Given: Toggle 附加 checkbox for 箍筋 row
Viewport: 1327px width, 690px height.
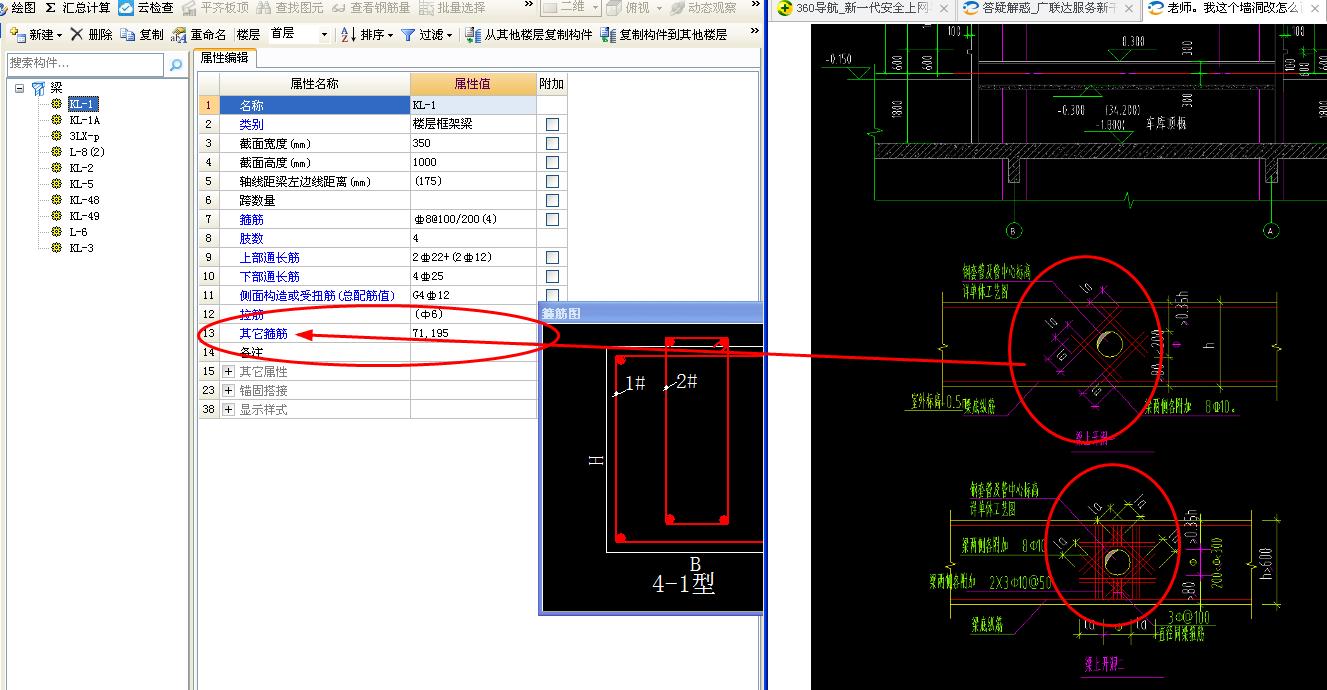Looking at the screenshot, I should tap(552, 219).
